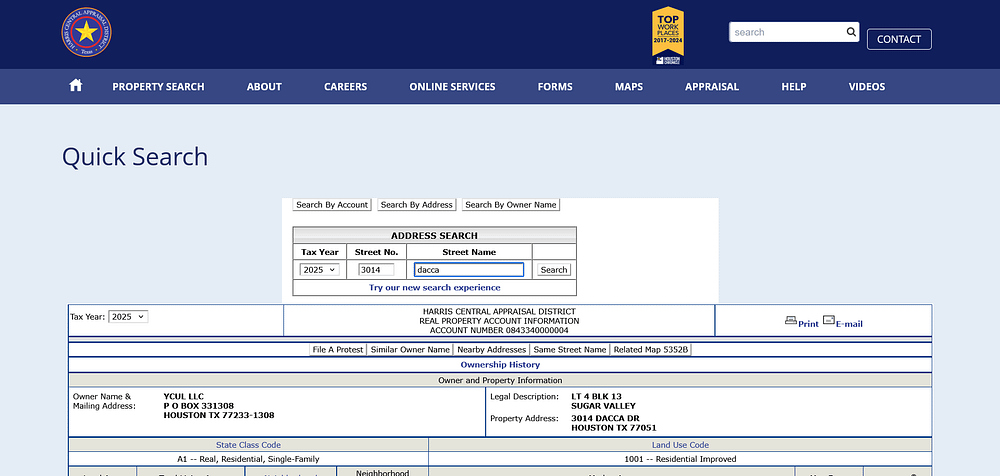This screenshot has width=1000, height=476.
Task: Click the Print link
Action: tap(808, 324)
